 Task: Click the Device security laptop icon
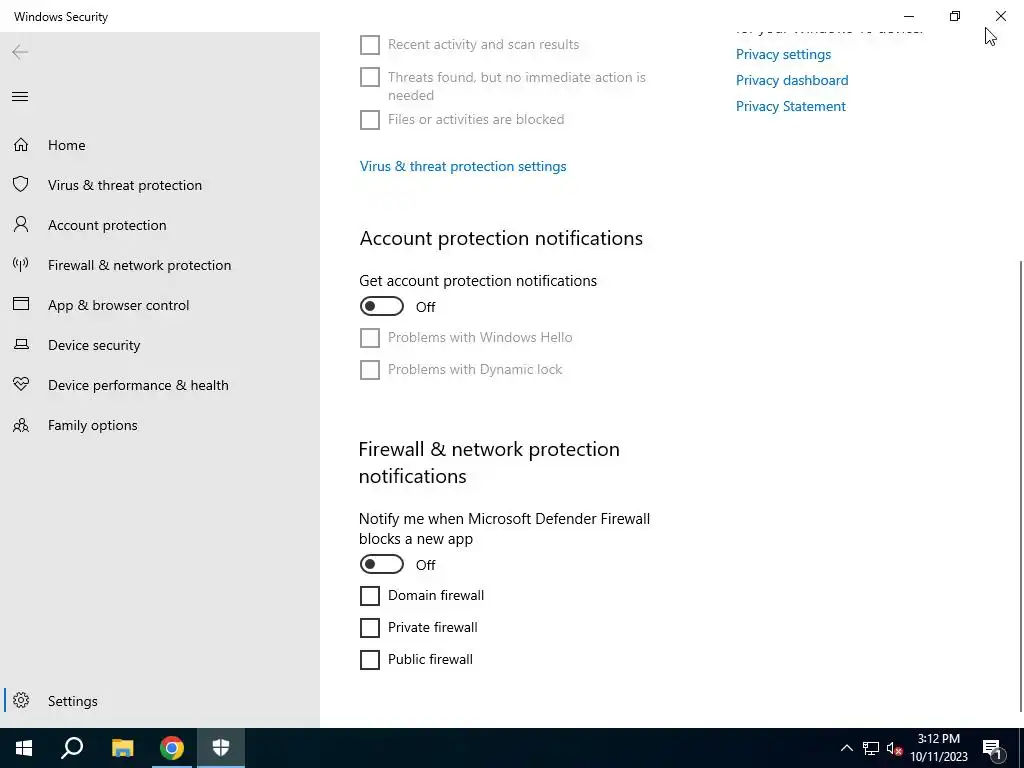pyautogui.click(x=21, y=344)
